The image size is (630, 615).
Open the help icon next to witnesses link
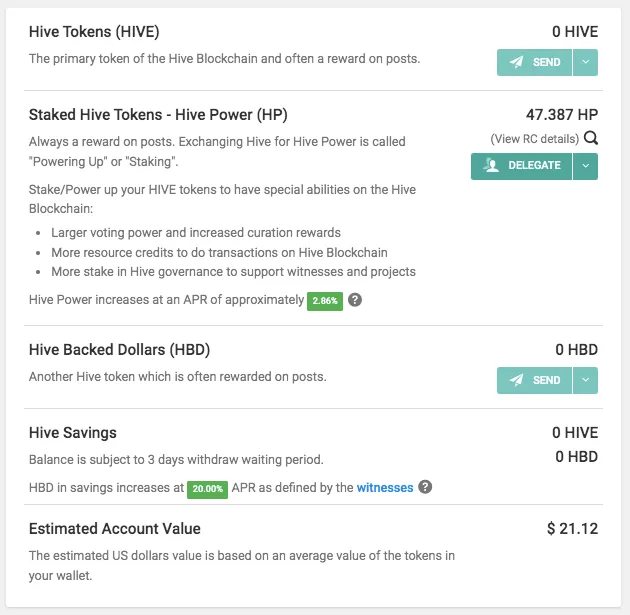[425, 487]
